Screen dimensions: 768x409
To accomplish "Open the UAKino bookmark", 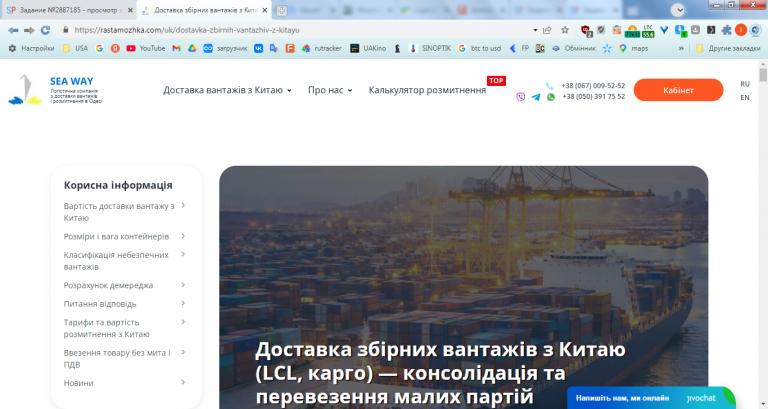I will click(x=368, y=48).
